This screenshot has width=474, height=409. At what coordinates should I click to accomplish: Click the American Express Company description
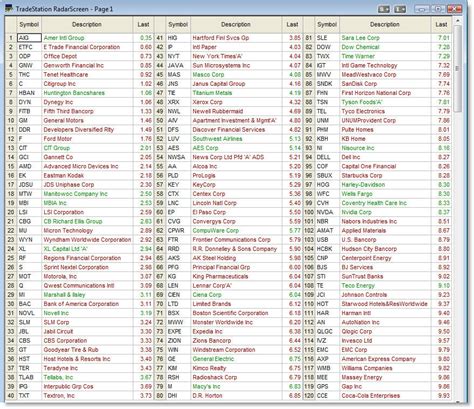[x=378, y=359]
